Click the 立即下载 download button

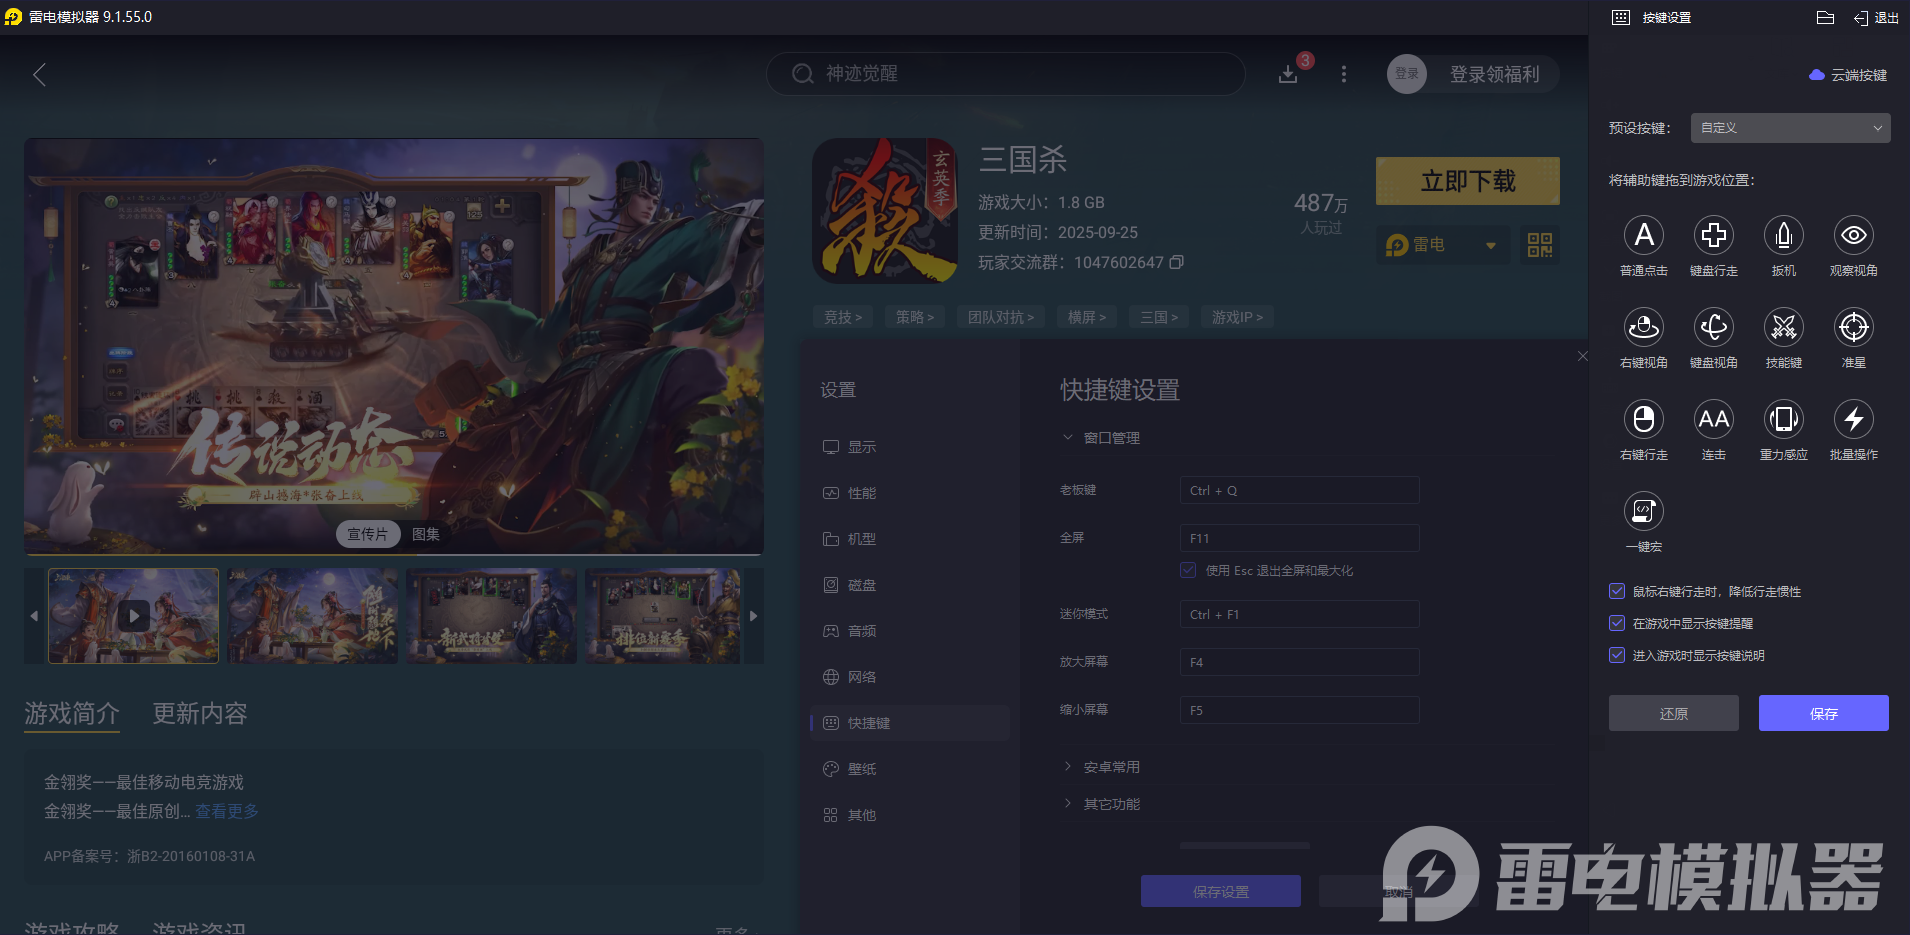(1467, 181)
